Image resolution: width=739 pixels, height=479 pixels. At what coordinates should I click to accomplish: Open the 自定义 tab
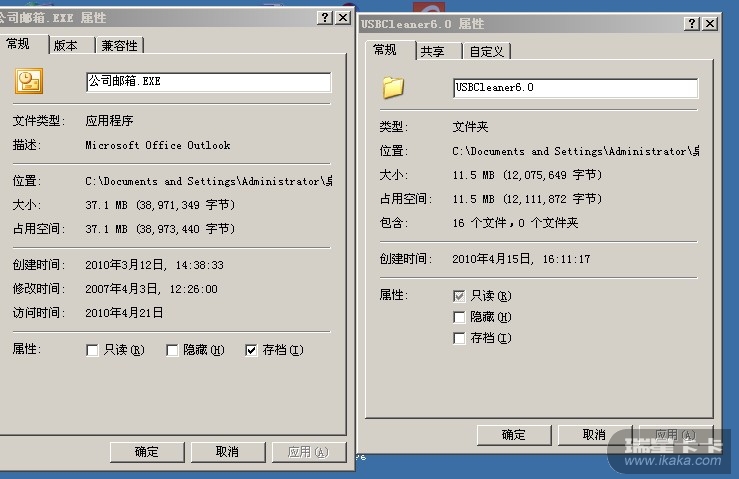click(x=486, y=52)
